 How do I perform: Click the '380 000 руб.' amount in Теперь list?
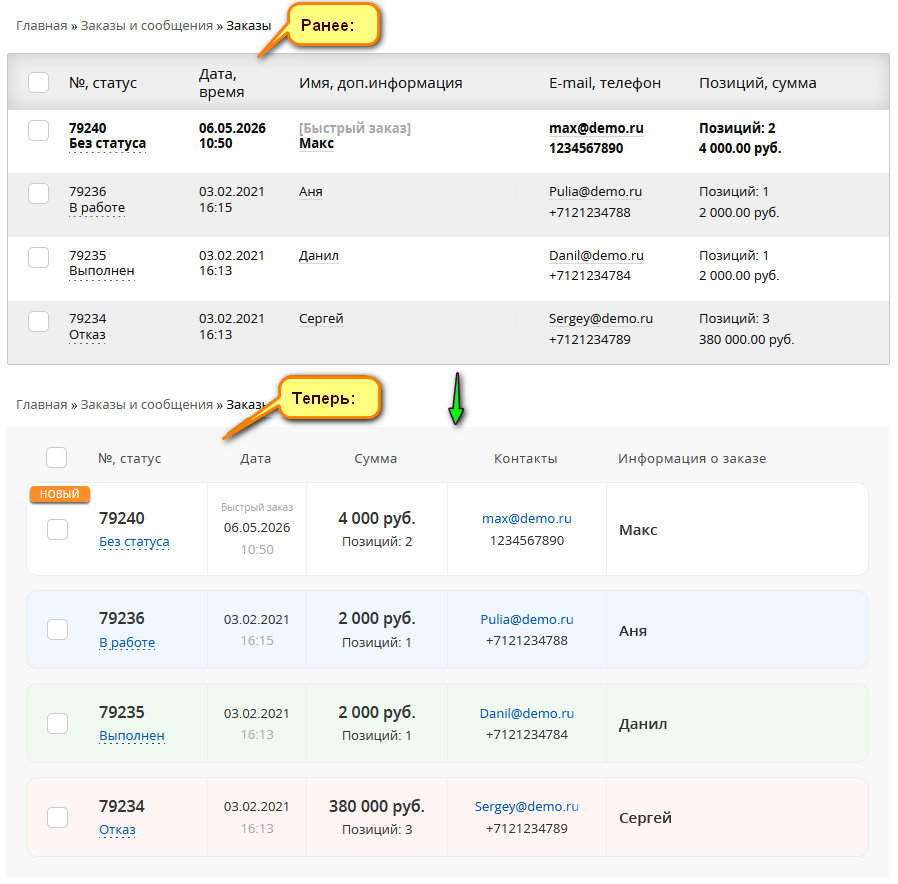pos(377,806)
